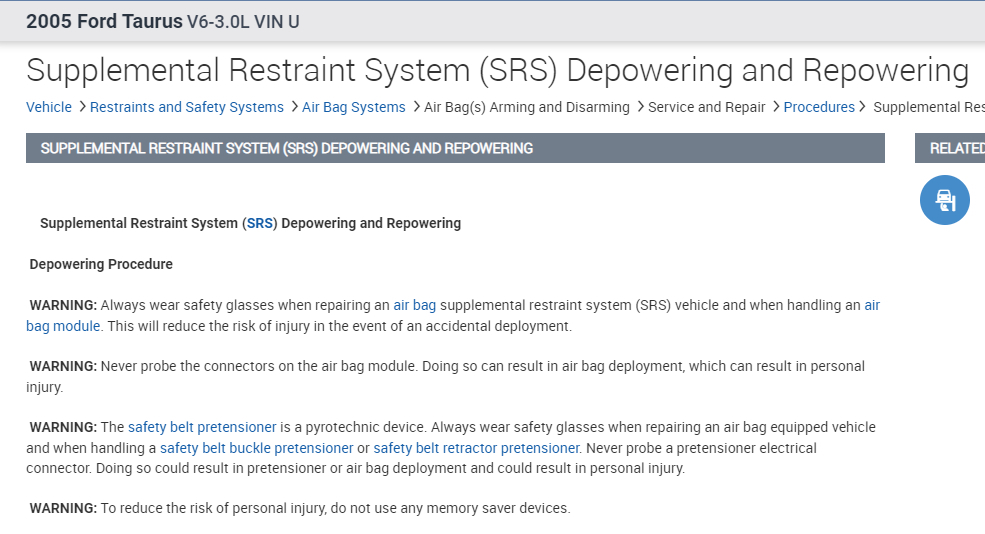This screenshot has height=534, width=985.
Task: Click the cut-off Supplemental Res breadcrumb text
Action: click(929, 107)
